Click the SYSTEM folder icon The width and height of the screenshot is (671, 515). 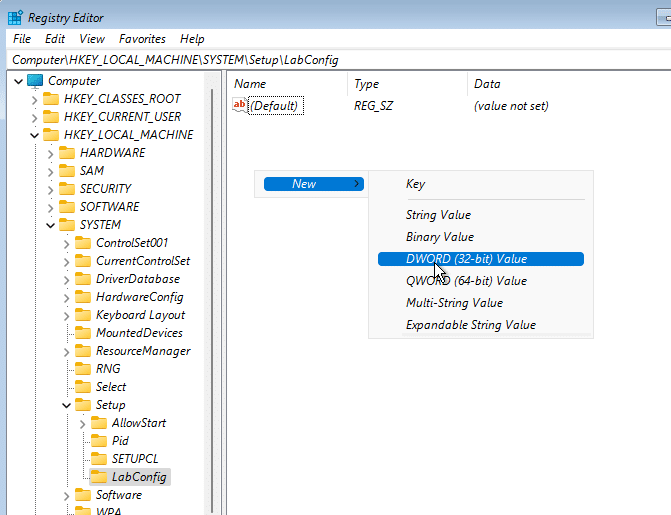tap(67, 225)
